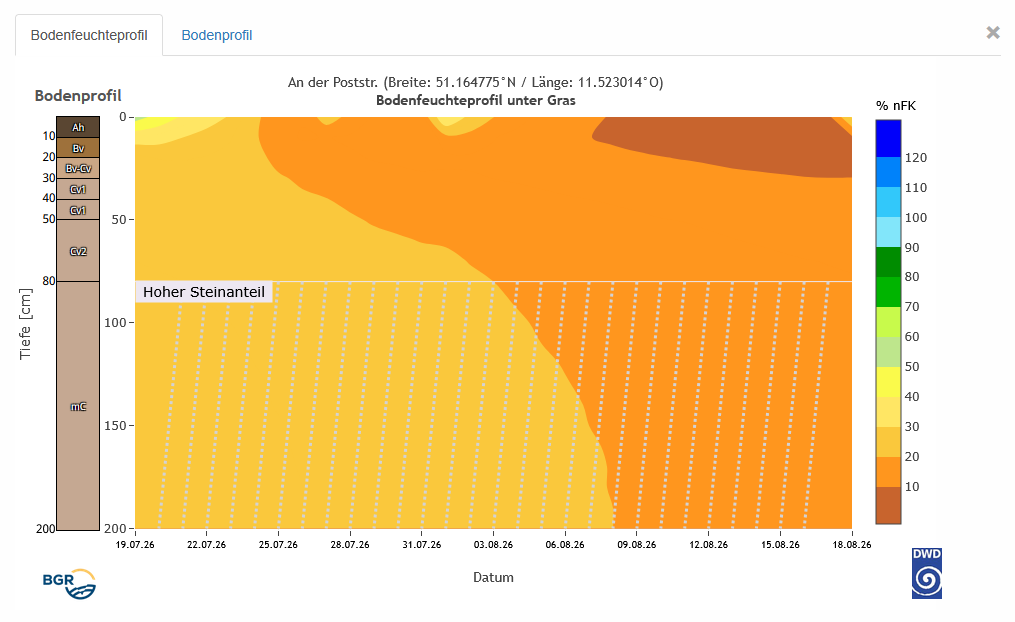Viewport: 1015px width, 622px height.
Task: Click the 25.07.26 date axis label
Action: (278, 544)
